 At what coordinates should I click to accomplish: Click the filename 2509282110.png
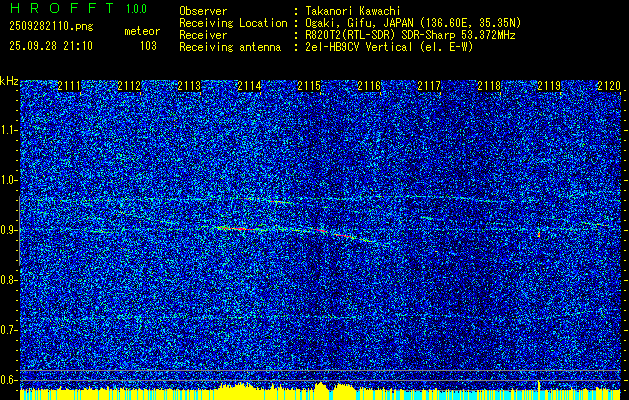[x=51, y=27]
